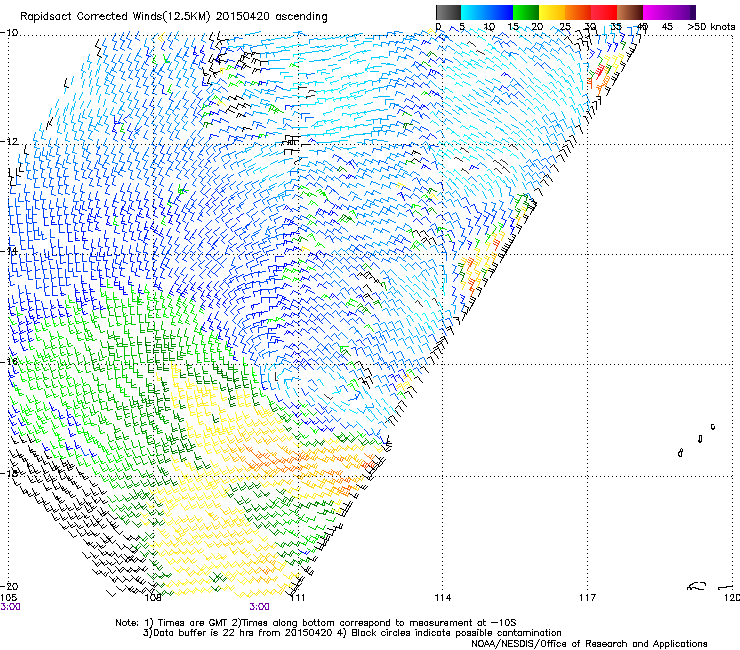The width and height of the screenshot is (740, 650).
Task: Click the '-10' latitude axis label
Action: [9, 33]
